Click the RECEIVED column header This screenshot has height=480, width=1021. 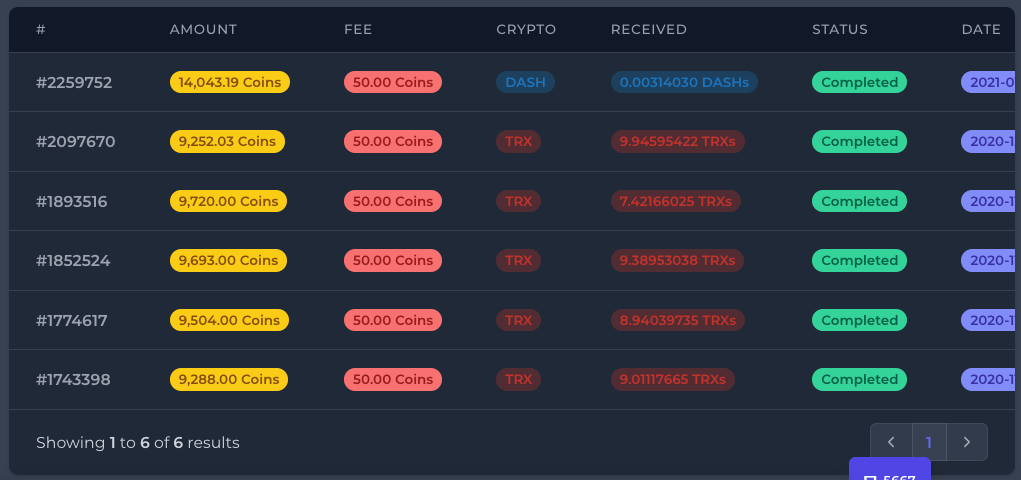click(649, 29)
